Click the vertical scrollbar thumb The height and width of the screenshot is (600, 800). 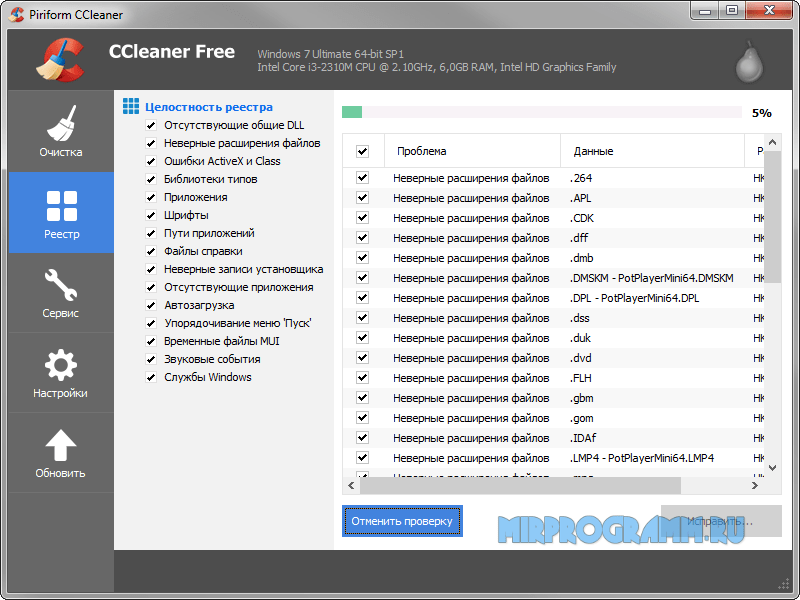(x=772, y=216)
